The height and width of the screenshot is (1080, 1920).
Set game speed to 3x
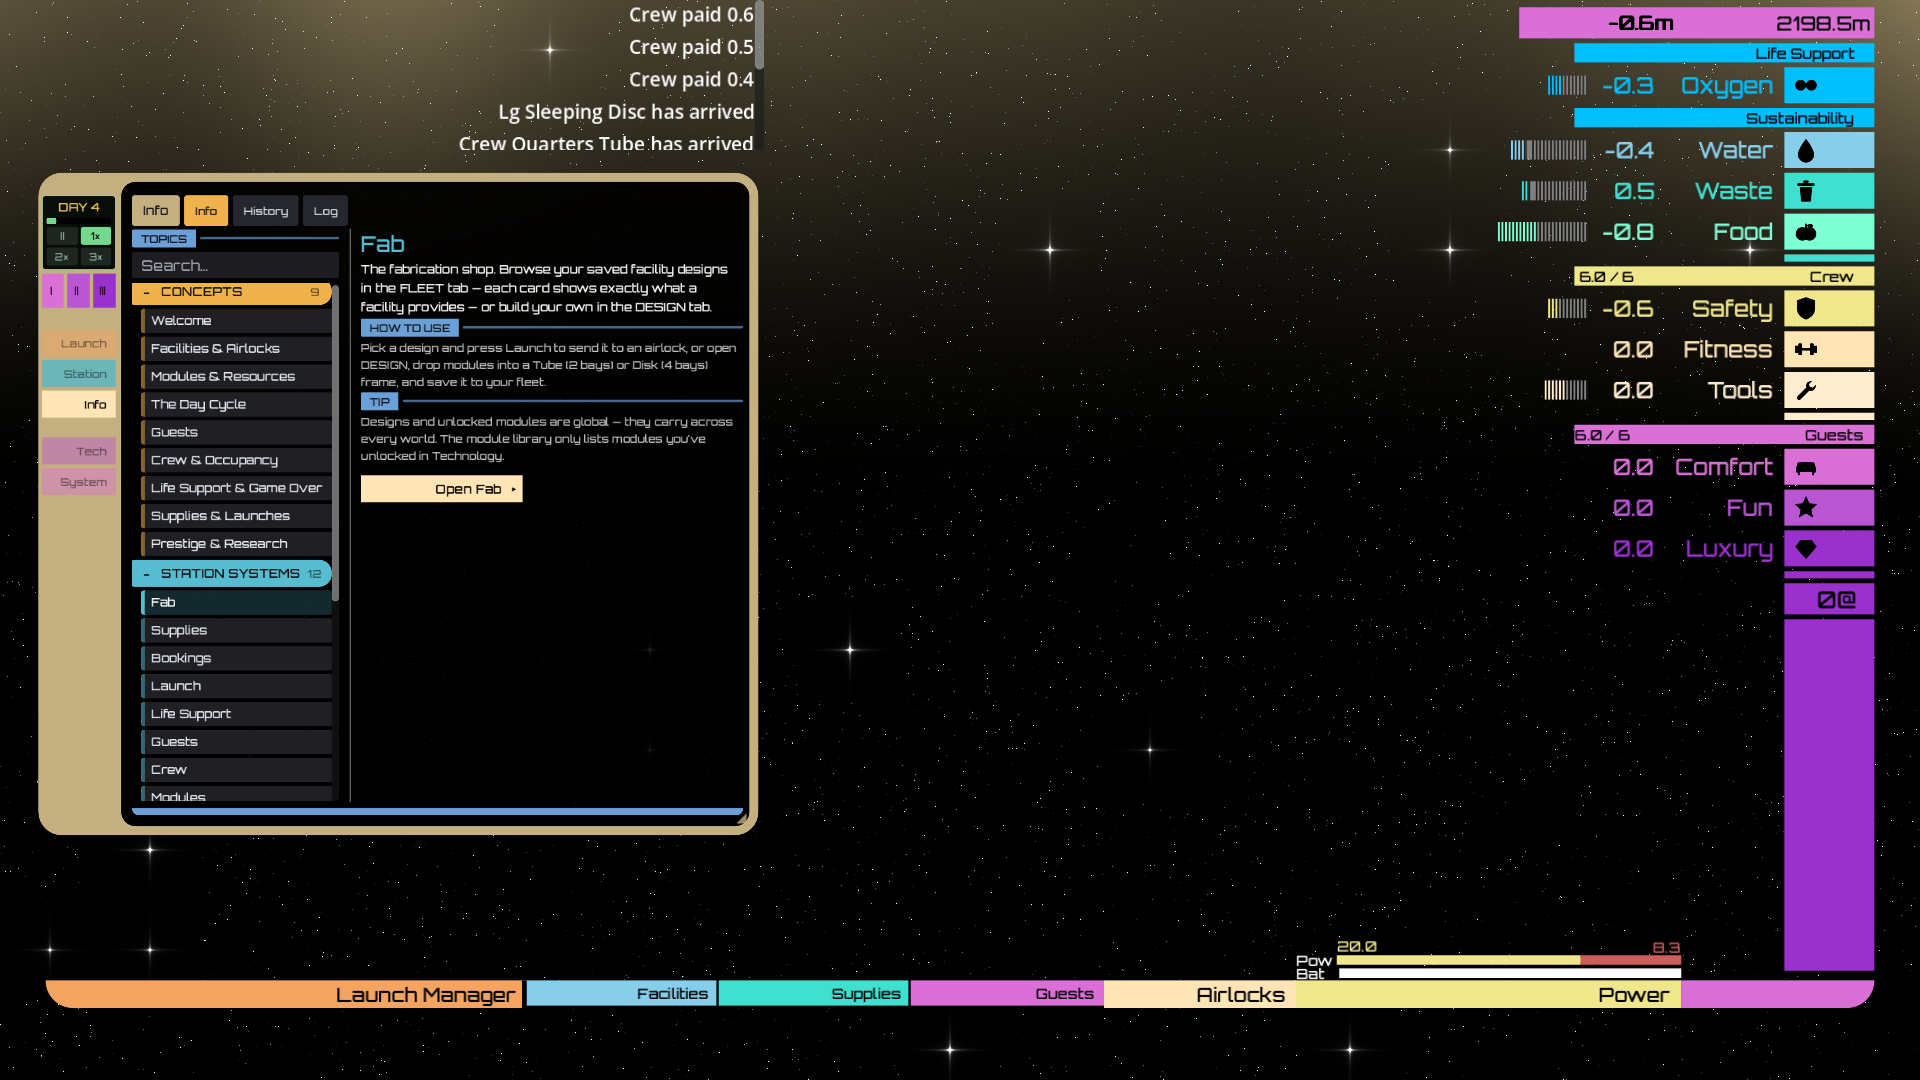pyautogui.click(x=96, y=257)
